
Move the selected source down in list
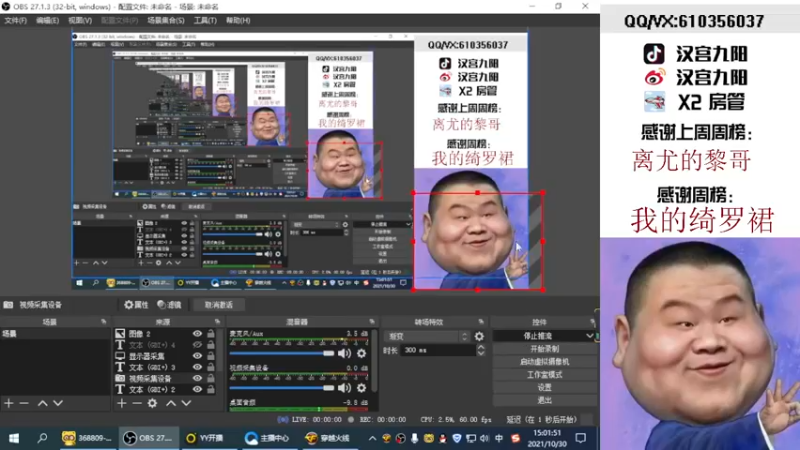pyautogui.click(x=186, y=403)
